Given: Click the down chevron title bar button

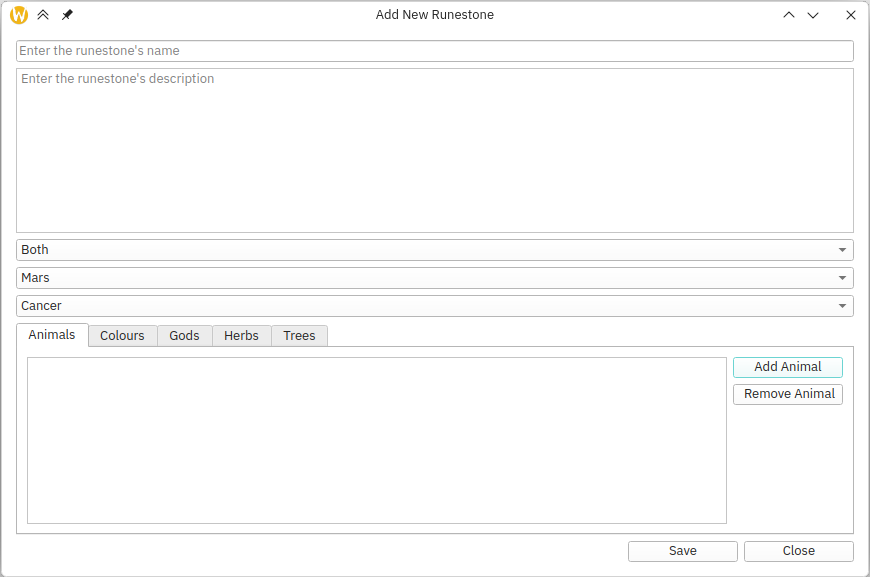Looking at the screenshot, I should click(813, 15).
